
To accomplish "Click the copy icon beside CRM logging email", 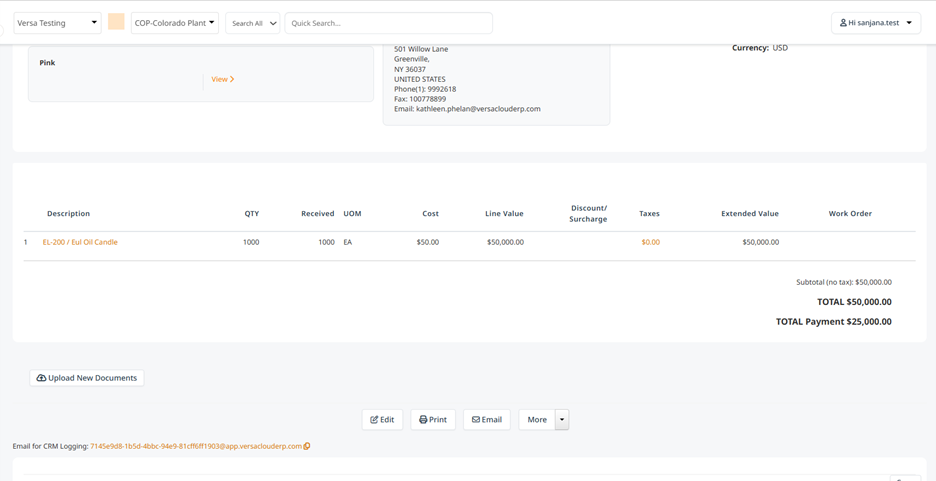I will coord(307,446).
